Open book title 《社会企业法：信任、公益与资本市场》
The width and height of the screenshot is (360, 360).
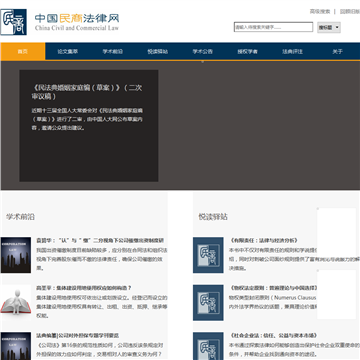point(273,336)
